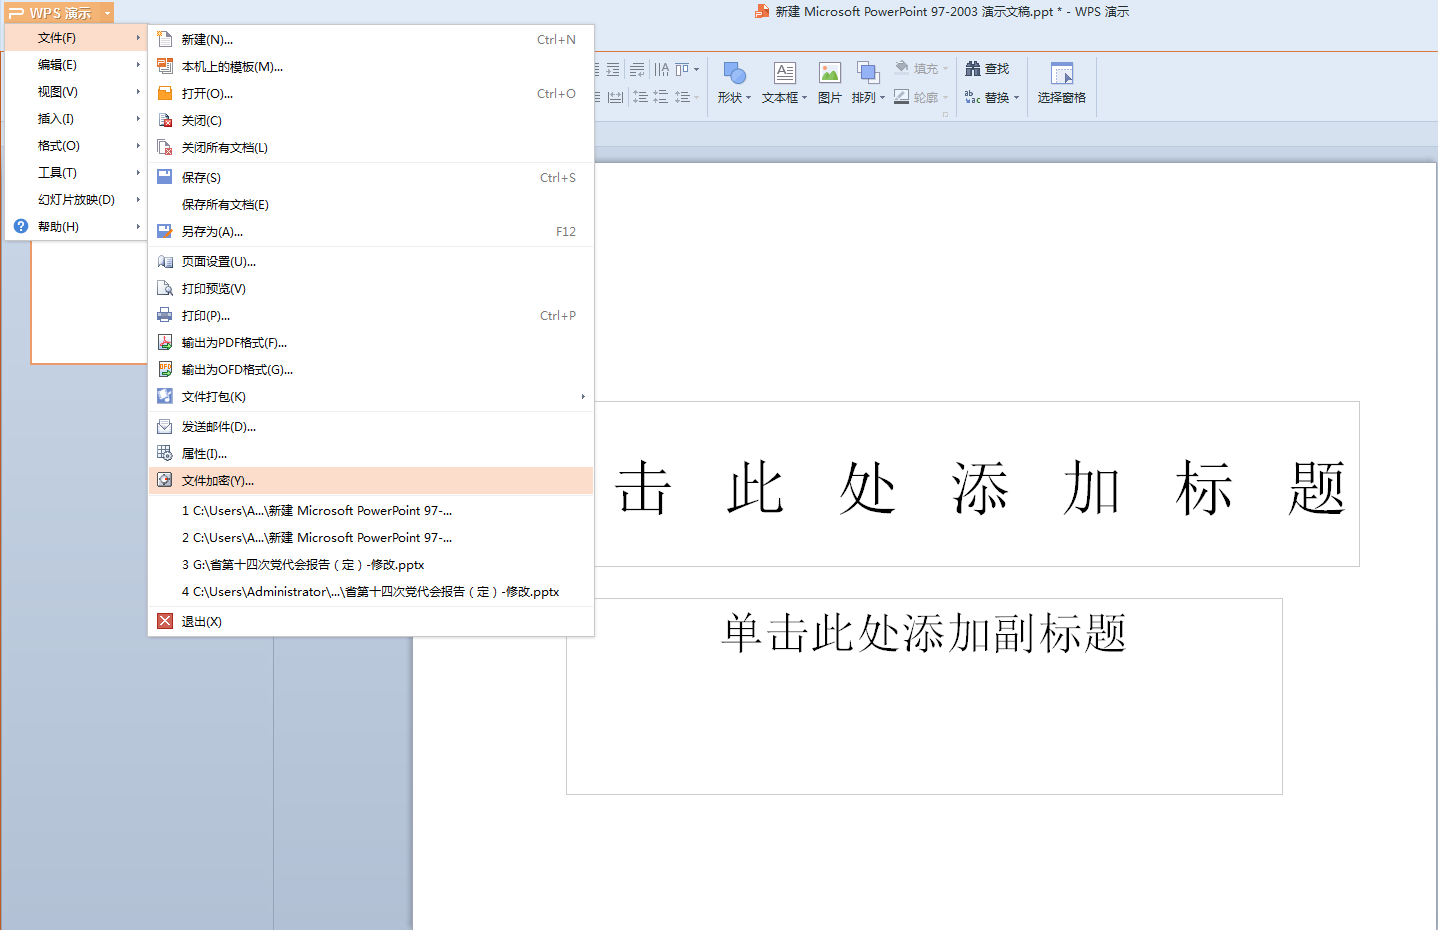Click the Close document icon
1438x930 pixels.
165,120
